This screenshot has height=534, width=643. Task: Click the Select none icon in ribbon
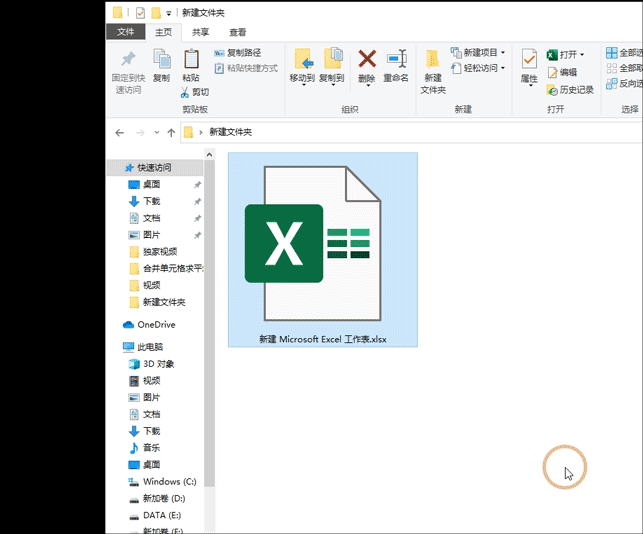(612, 68)
